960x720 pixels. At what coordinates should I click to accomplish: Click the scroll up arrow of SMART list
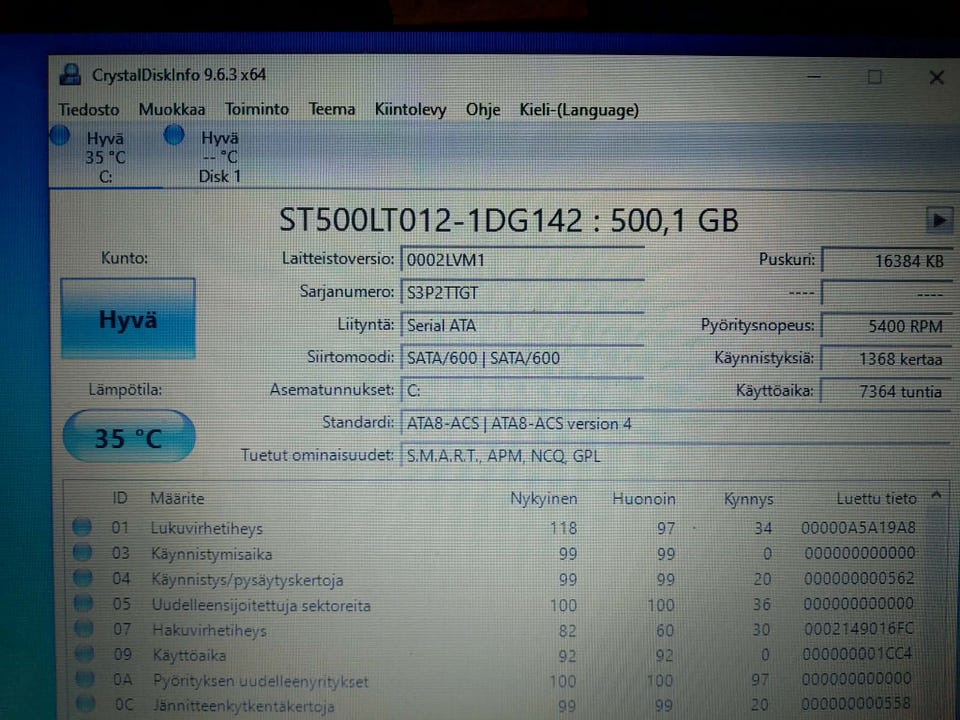pyautogui.click(x=936, y=495)
